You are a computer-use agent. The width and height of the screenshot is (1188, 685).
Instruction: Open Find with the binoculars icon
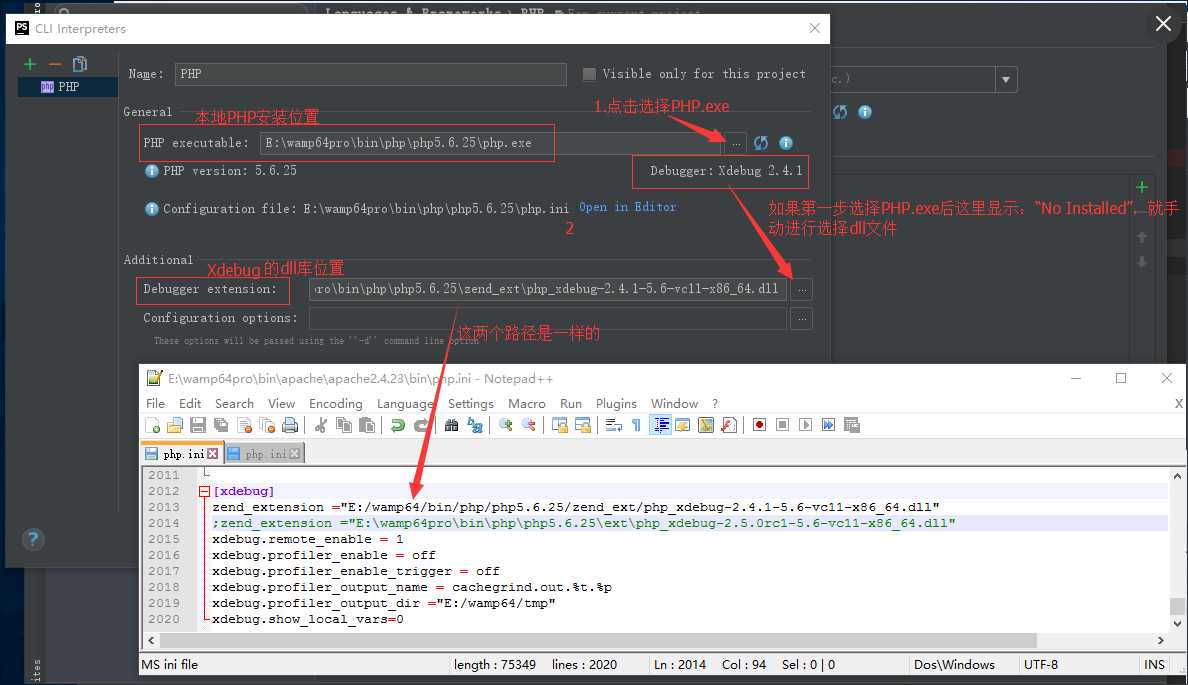pyautogui.click(x=452, y=425)
